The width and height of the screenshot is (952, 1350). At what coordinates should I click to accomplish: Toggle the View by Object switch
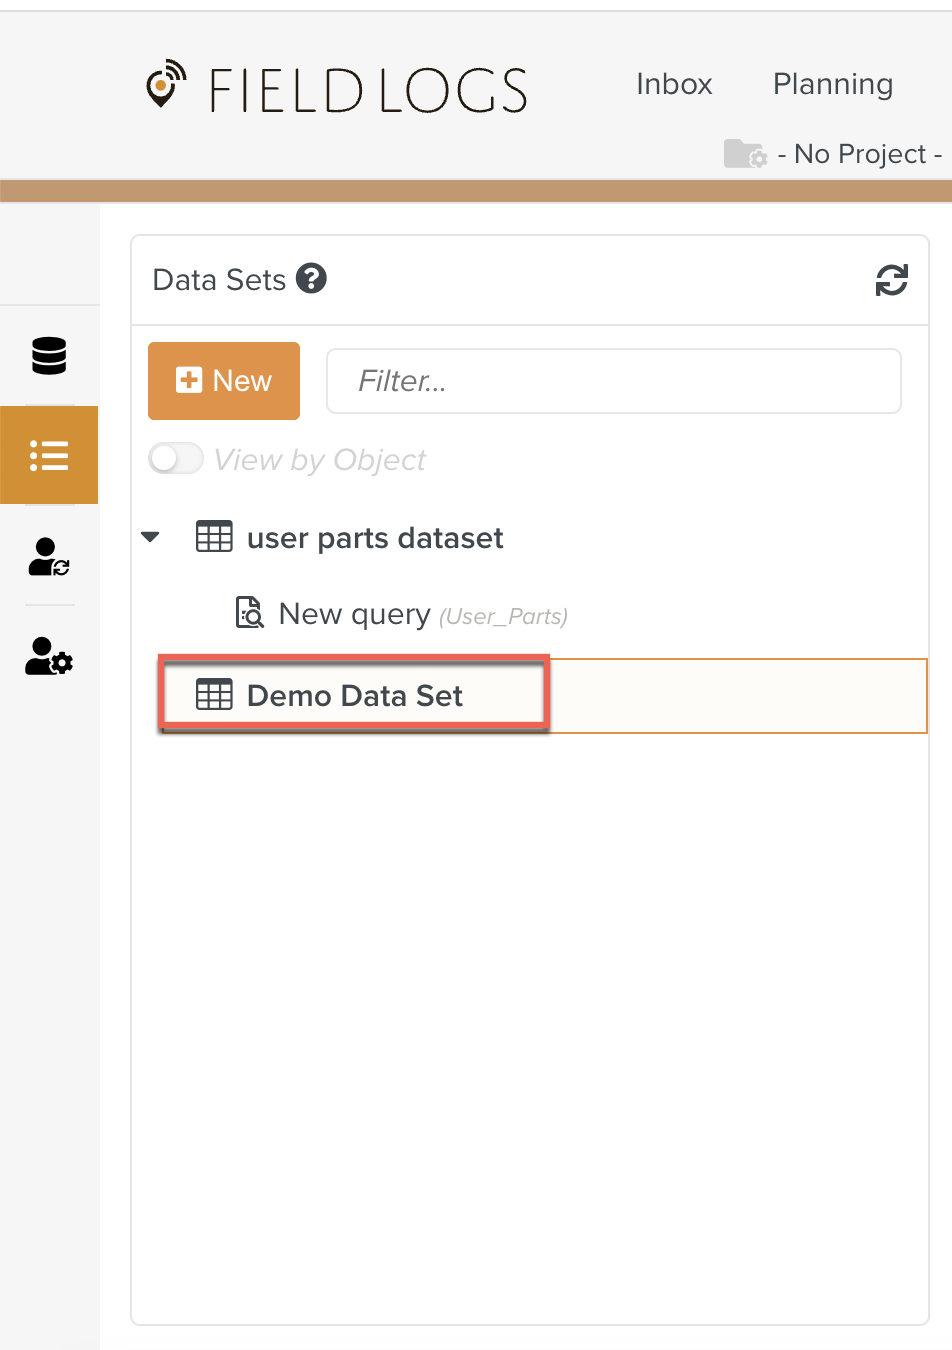(176, 459)
